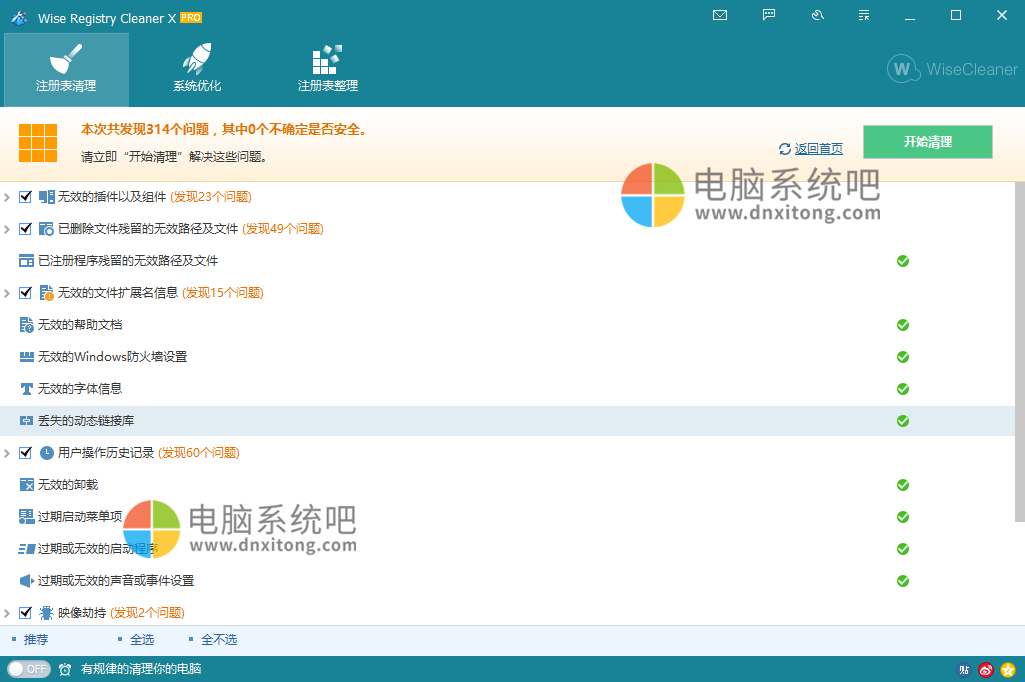This screenshot has width=1025, height=682.
Task: Open the menu list icon in title bar
Action: coord(864,15)
